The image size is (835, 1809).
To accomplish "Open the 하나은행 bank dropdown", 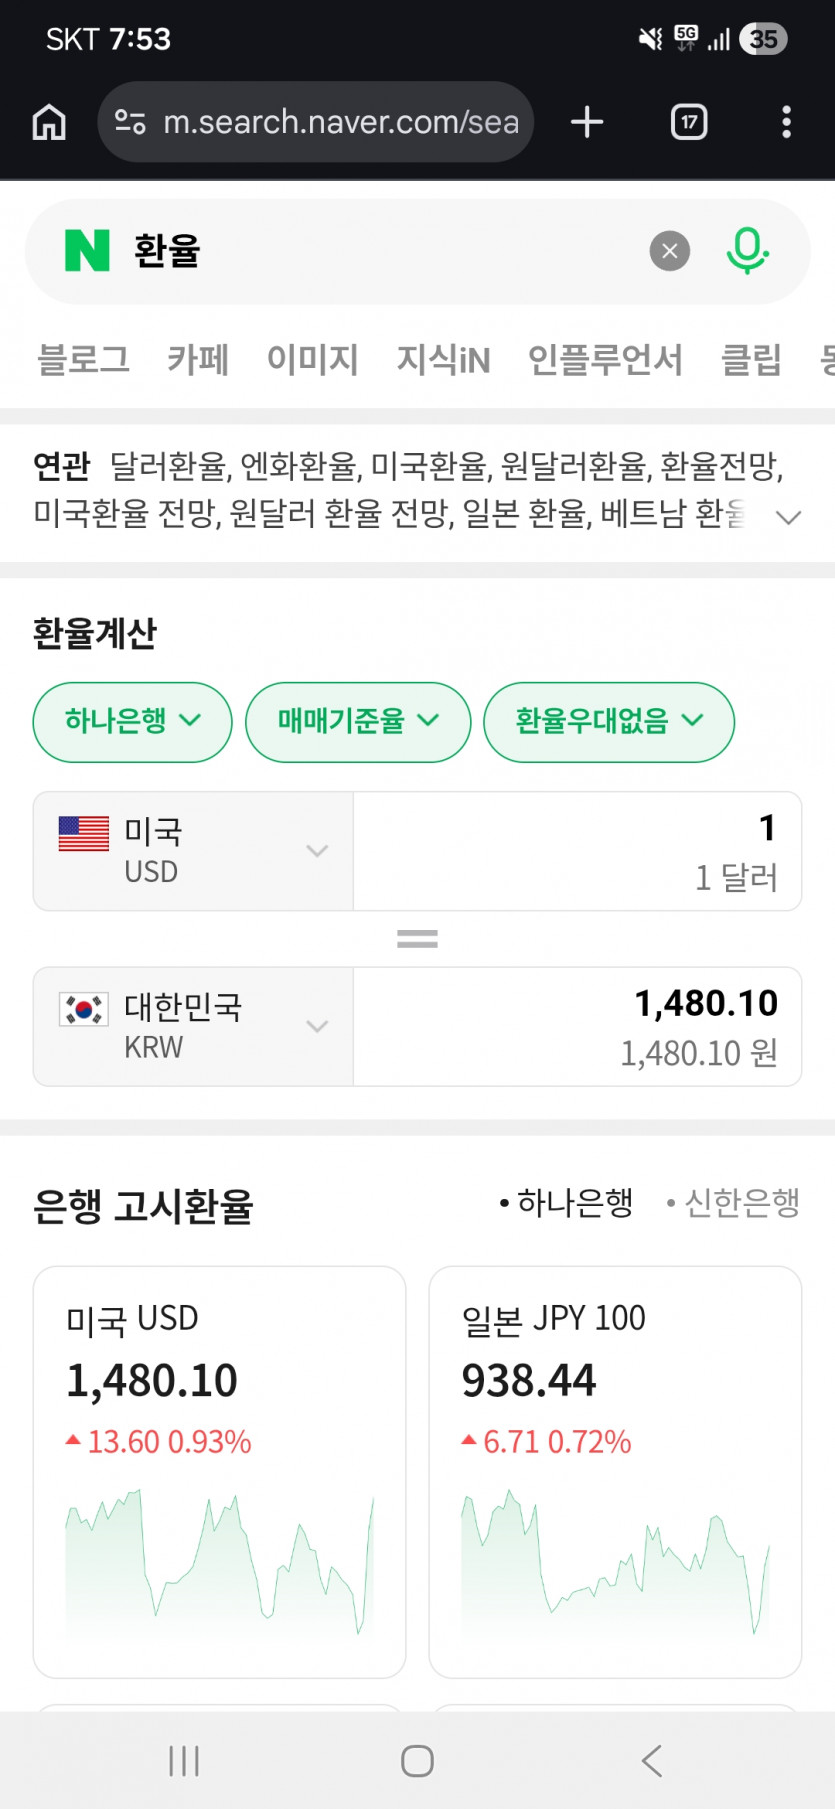I will click(x=133, y=721).
